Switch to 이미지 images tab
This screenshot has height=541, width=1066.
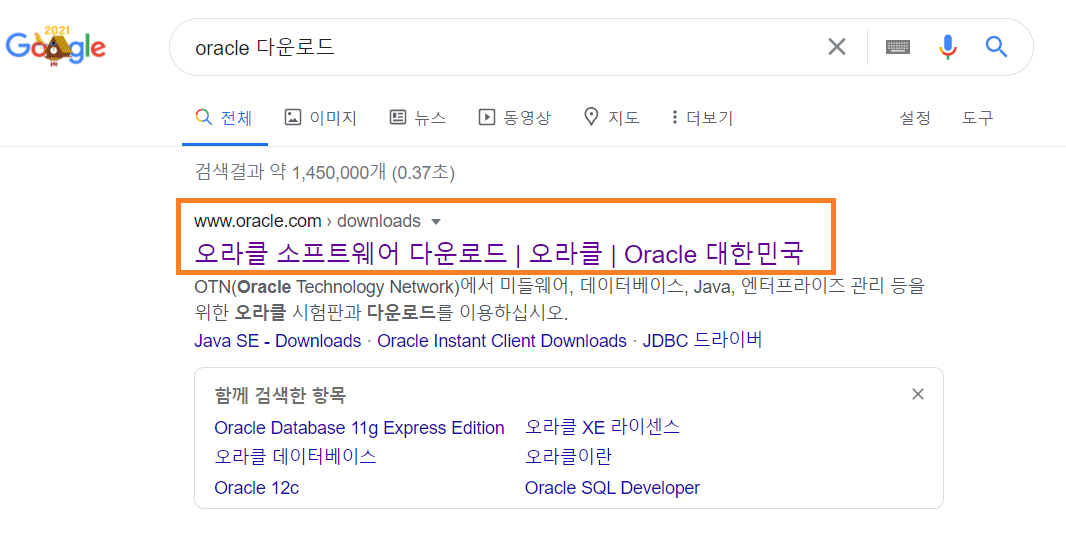[x=320, y=118]
